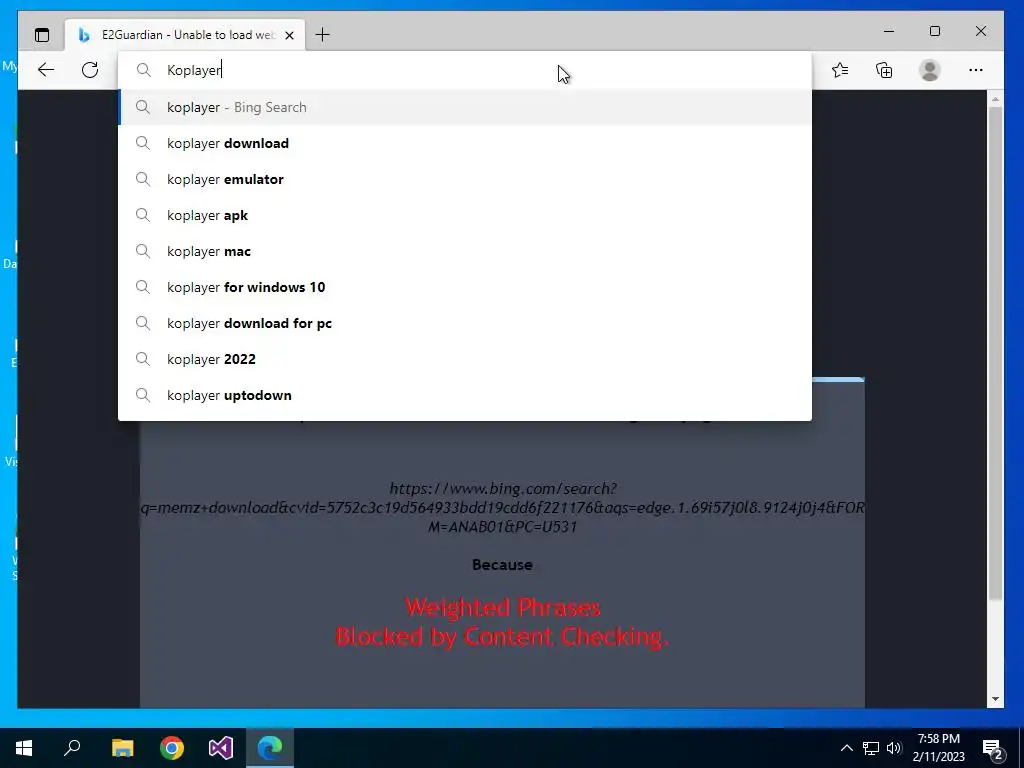This screenshot has width=1024, height=768.
Task: Open File Explorer from the taskbar
Action: pyautogui.click(x=122, y=748)
